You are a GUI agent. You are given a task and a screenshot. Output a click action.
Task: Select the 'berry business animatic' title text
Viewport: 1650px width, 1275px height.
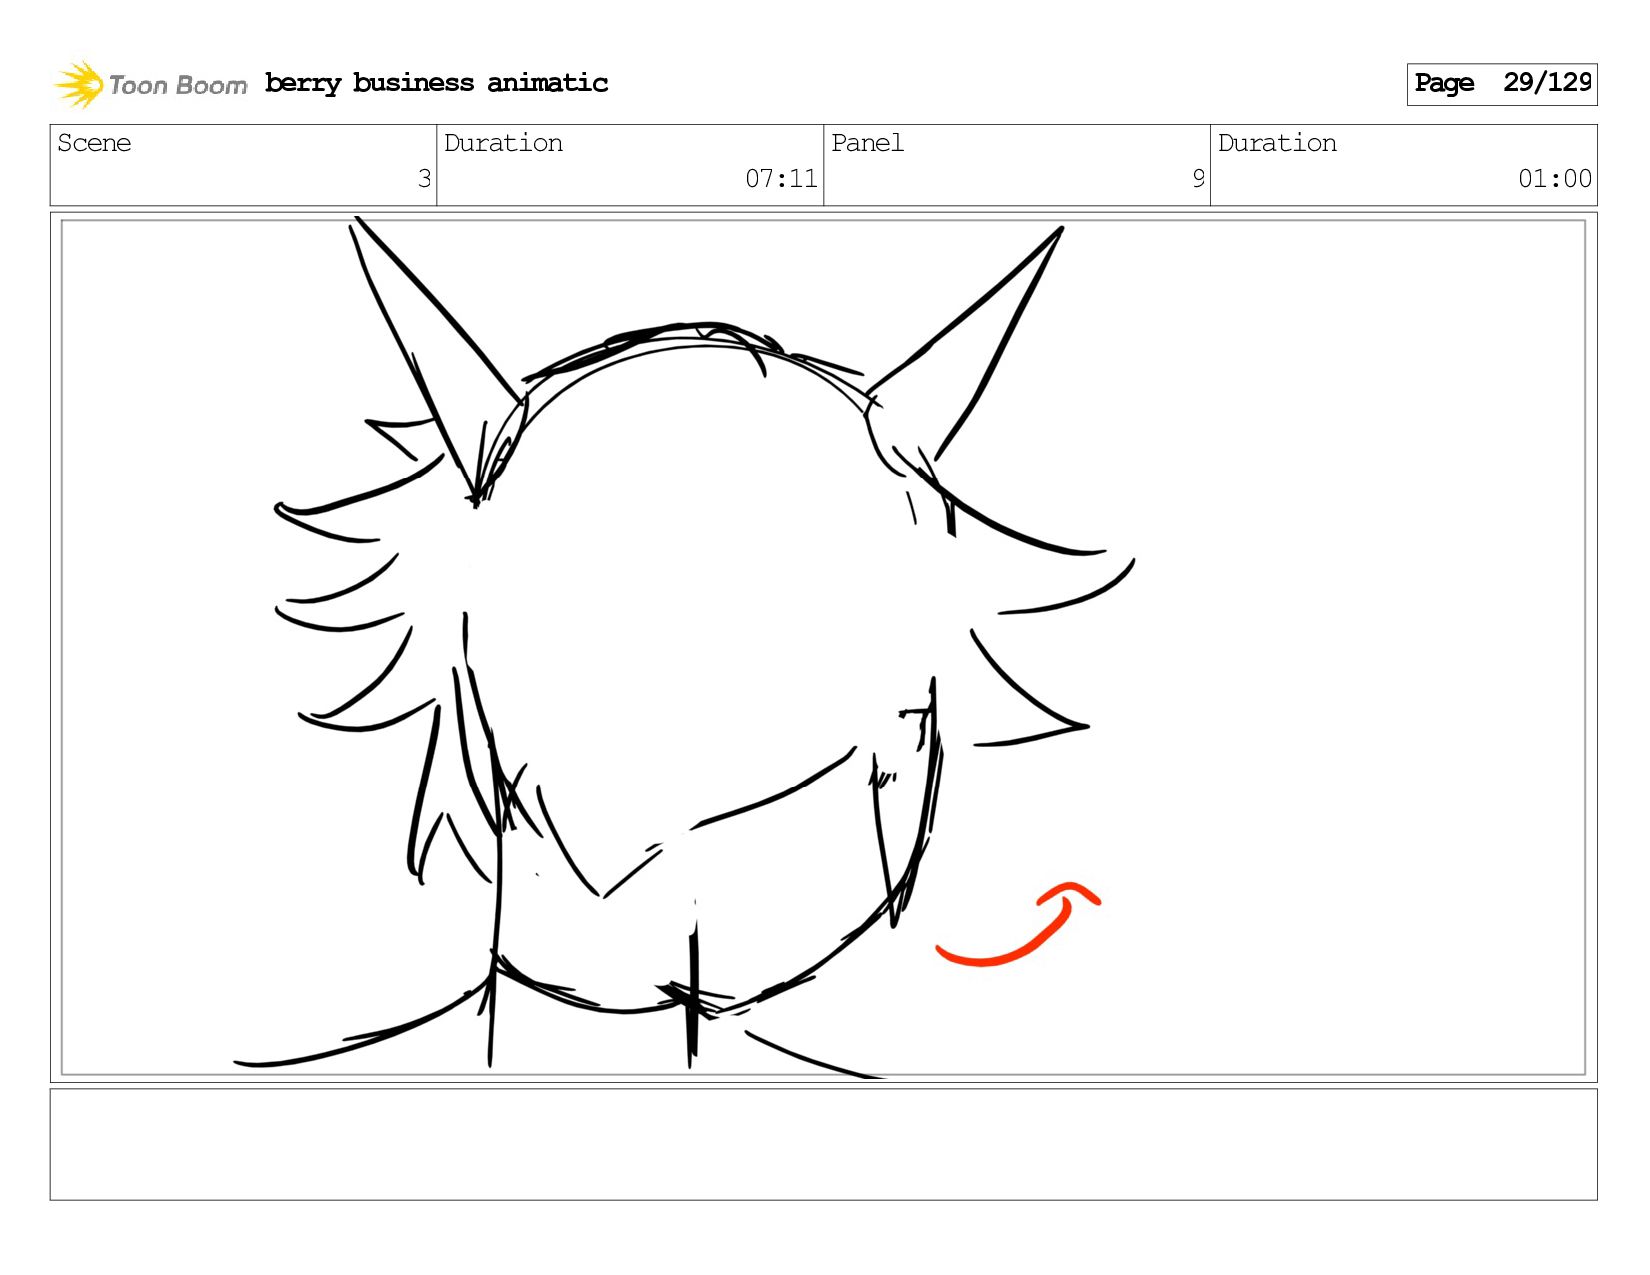click(436, 83)
